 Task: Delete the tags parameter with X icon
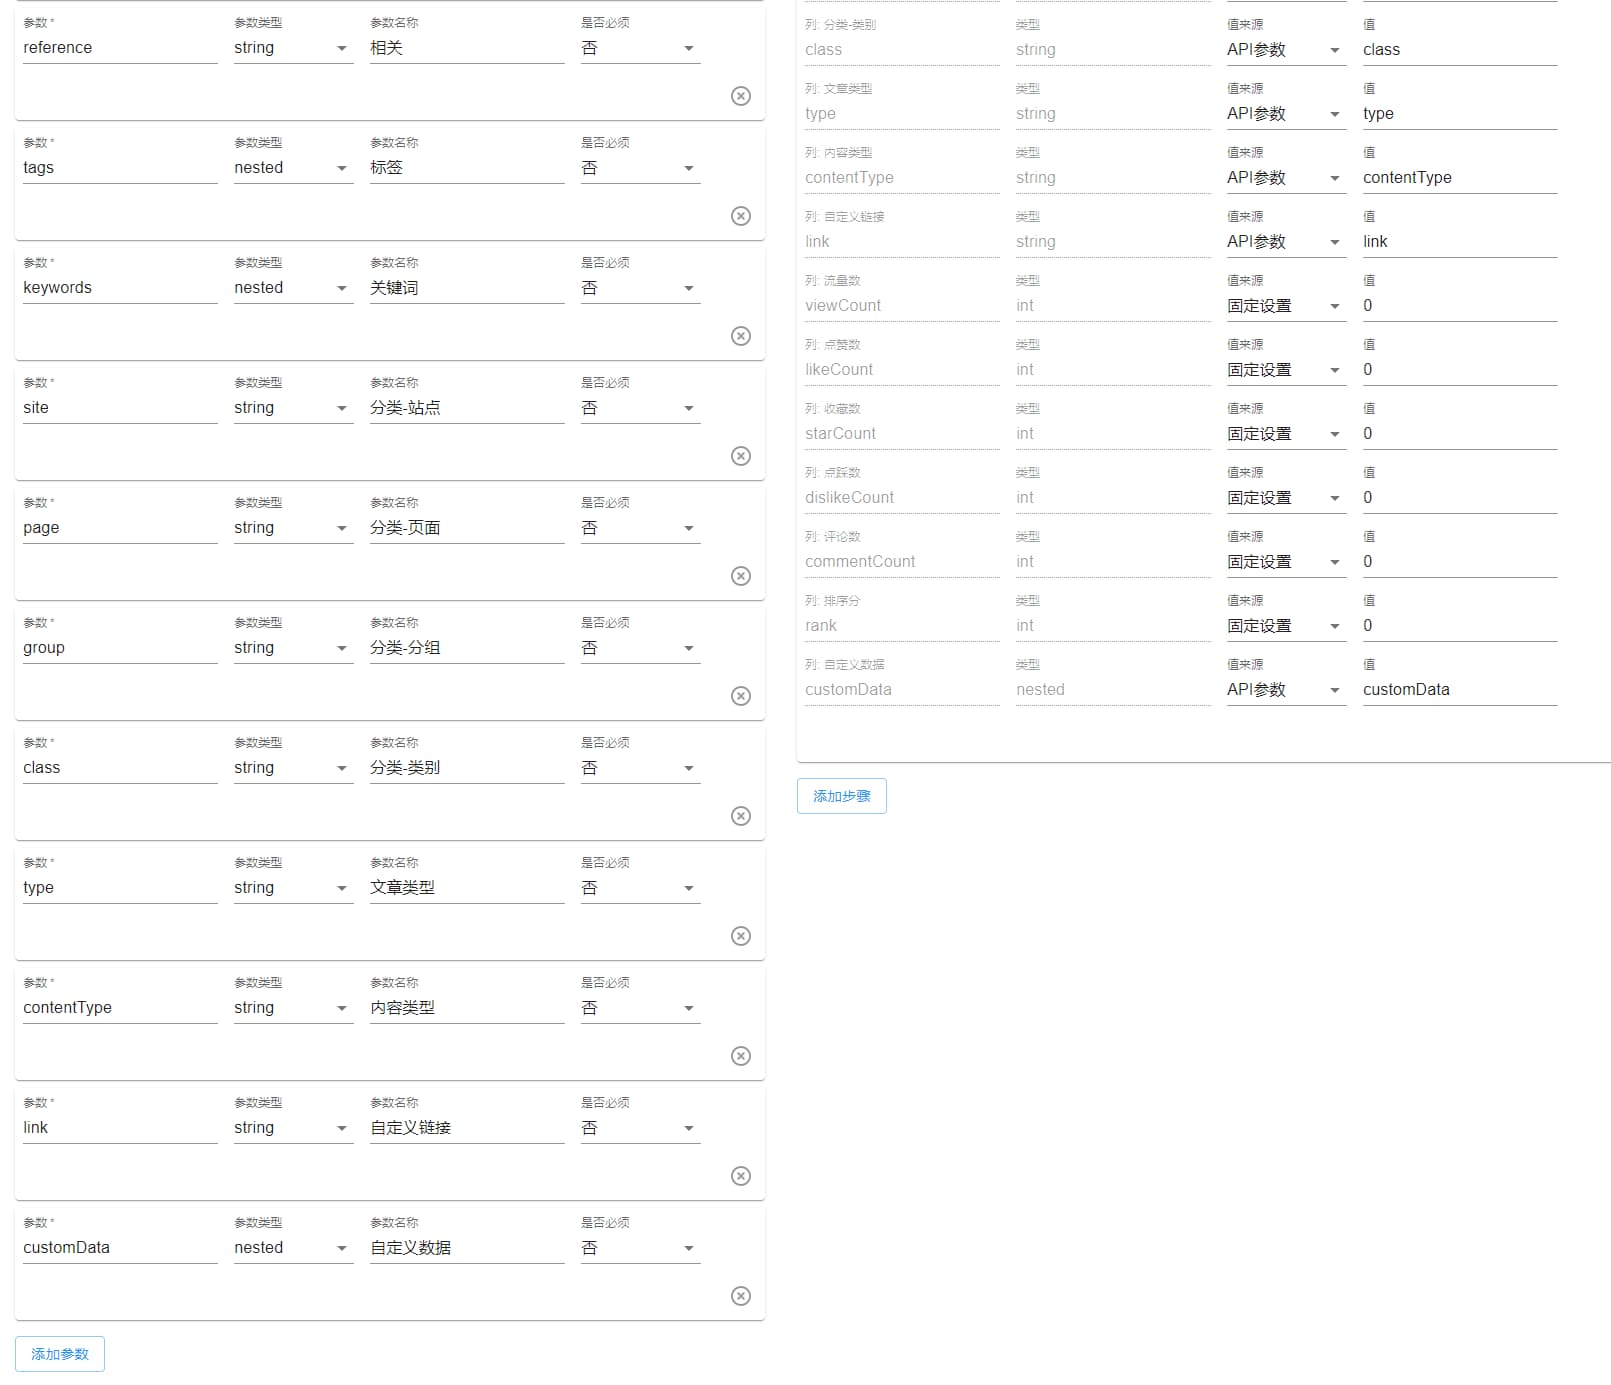point(740,216)
